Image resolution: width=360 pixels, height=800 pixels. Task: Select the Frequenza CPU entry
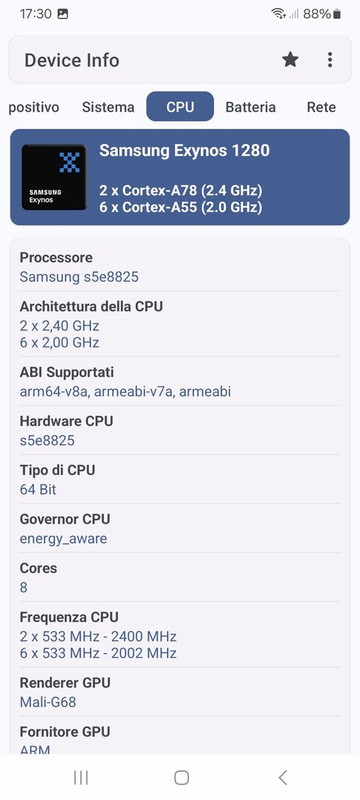pyautogui.click(x=180, y=634)
